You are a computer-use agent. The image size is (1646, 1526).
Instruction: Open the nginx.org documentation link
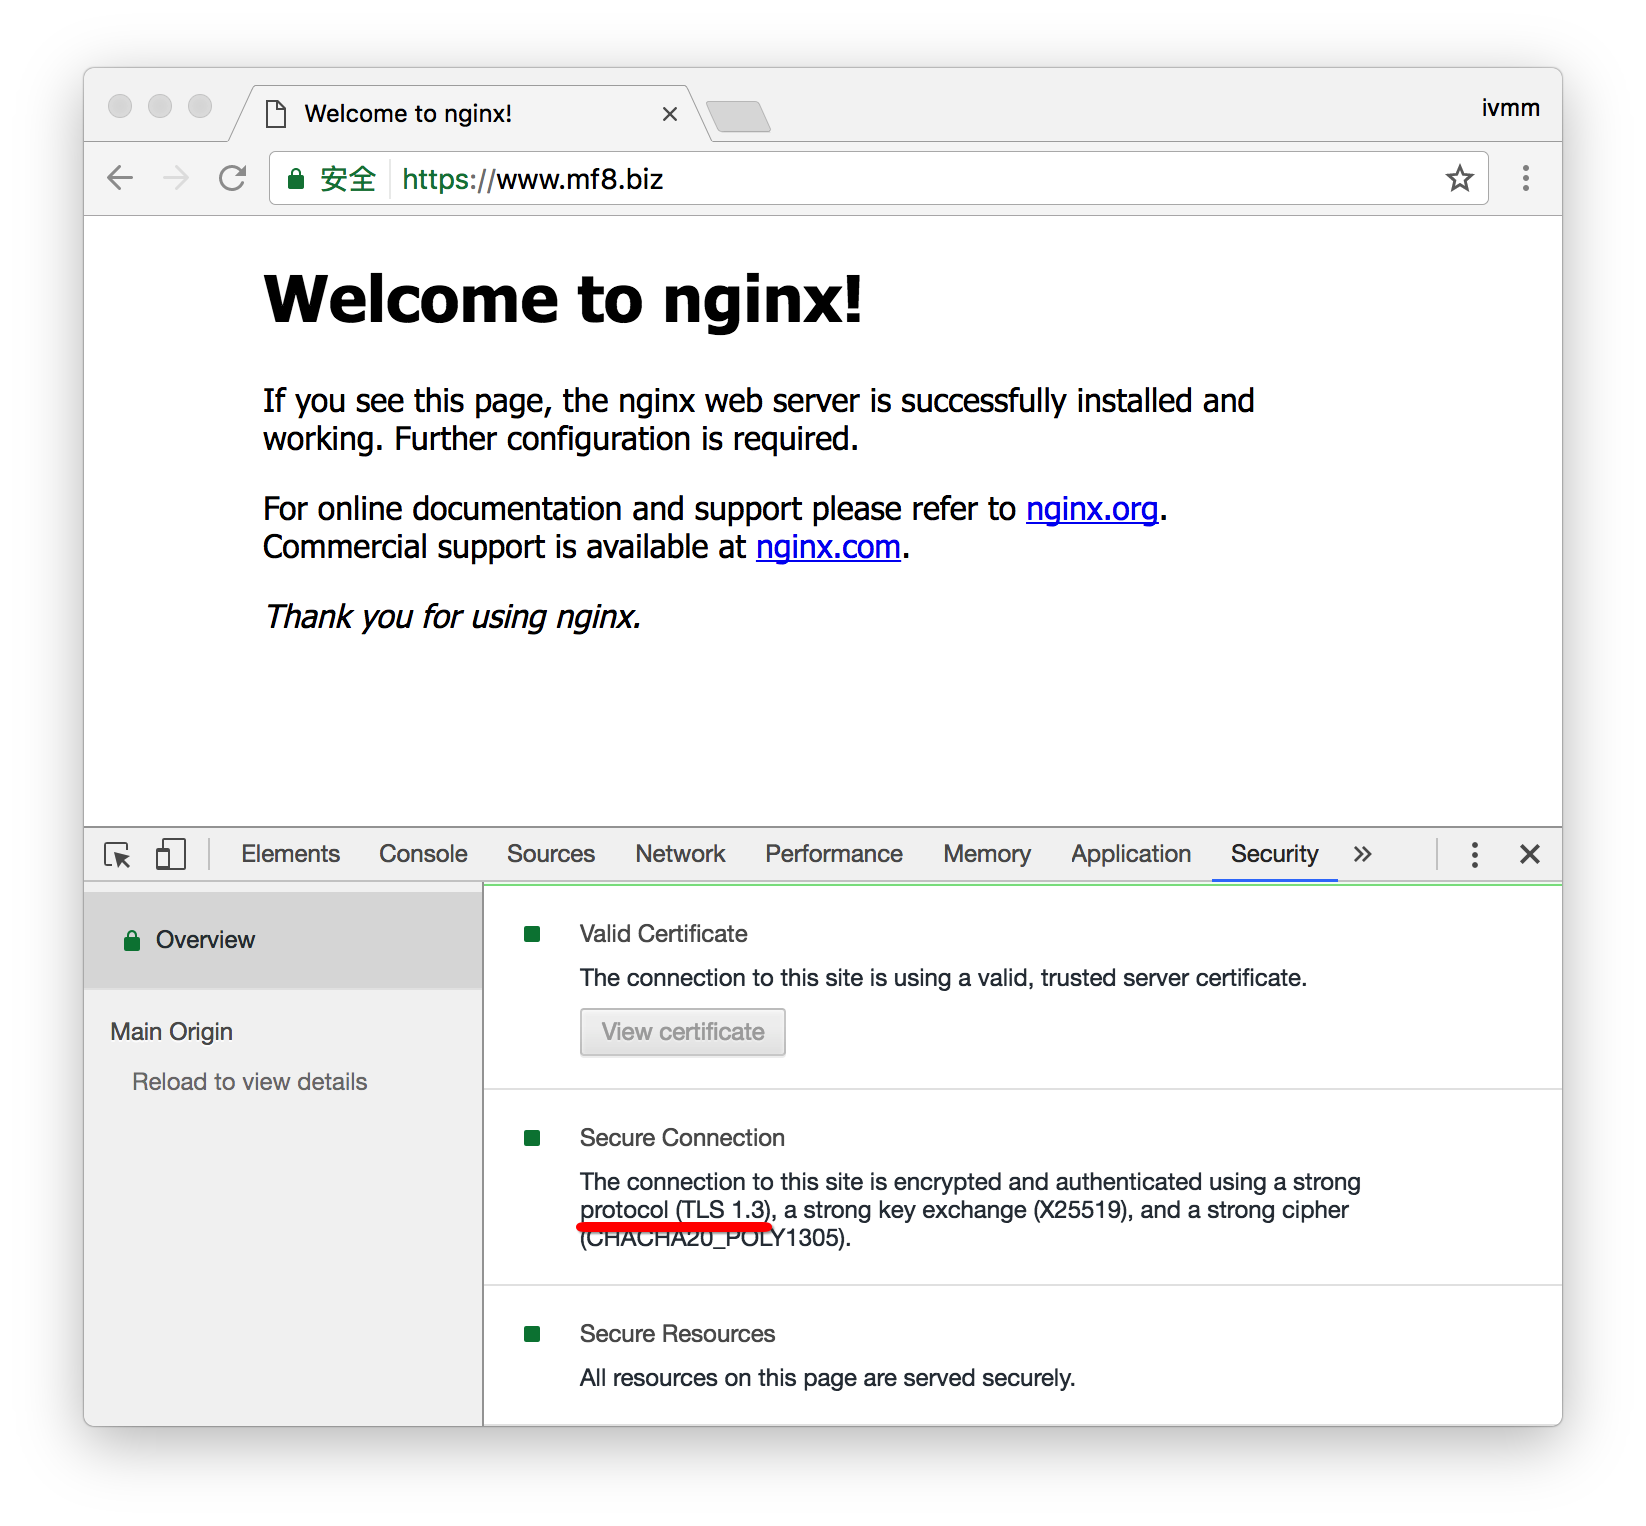[1092, 509]
